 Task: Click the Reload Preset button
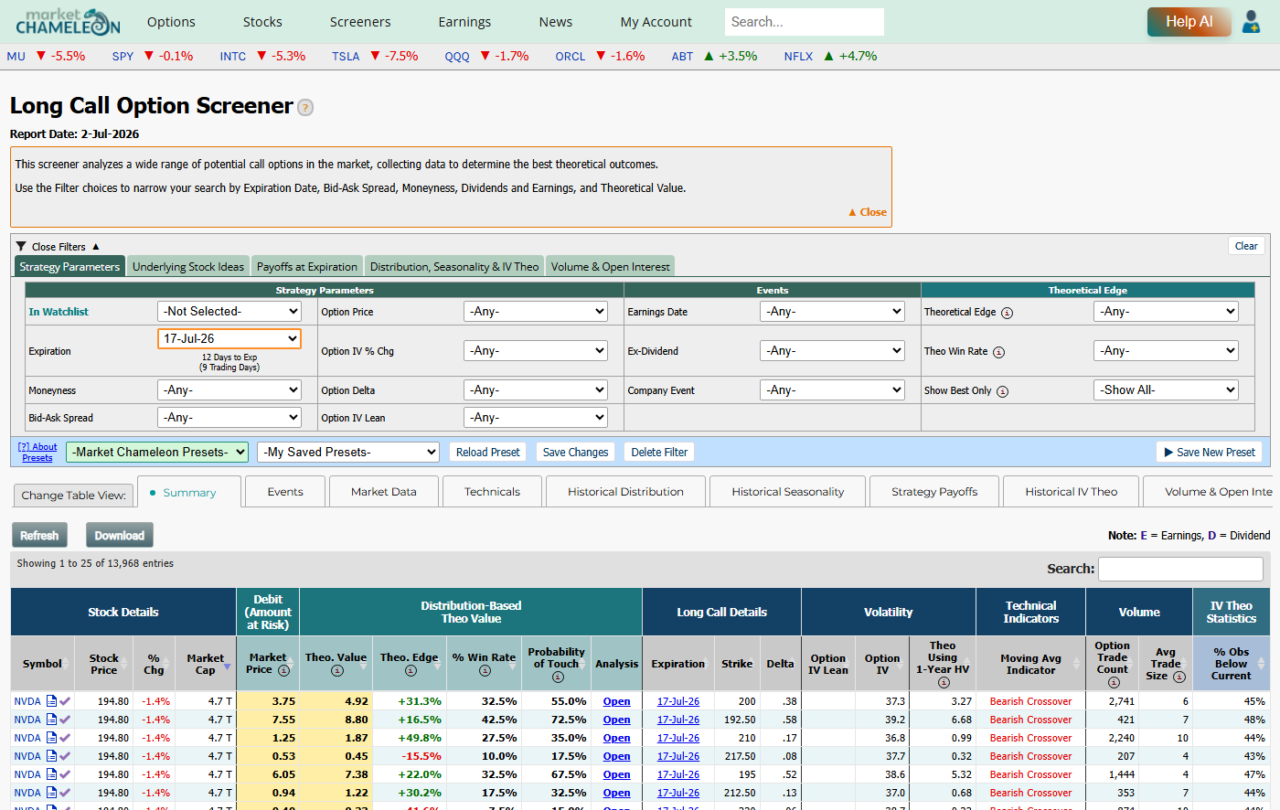(x=488, y=452)
